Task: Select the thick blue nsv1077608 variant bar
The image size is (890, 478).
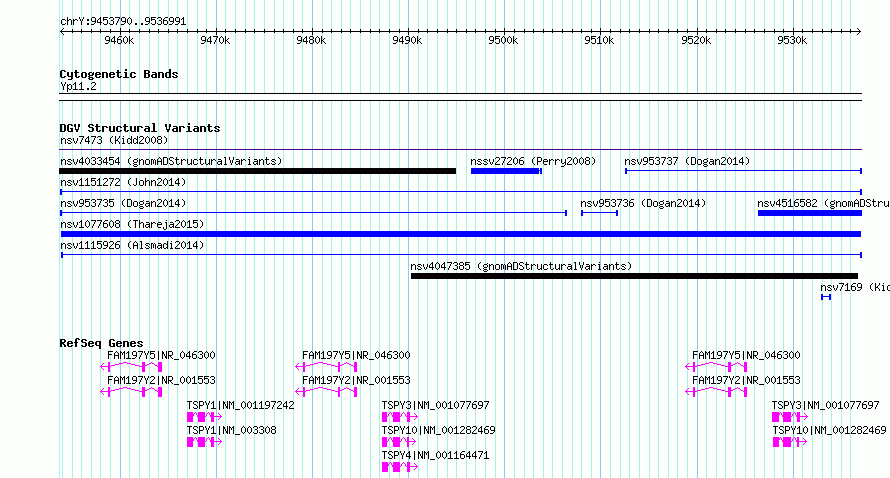Action: (x=461, y=234)
